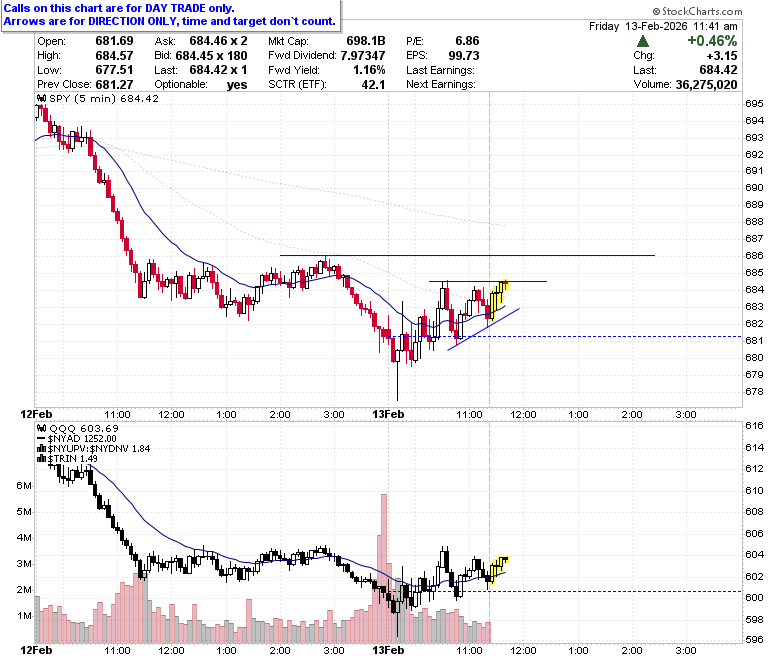Click the orange dashed vertical time marker
This screenshot has height=659, width=780.
point(489,249)
